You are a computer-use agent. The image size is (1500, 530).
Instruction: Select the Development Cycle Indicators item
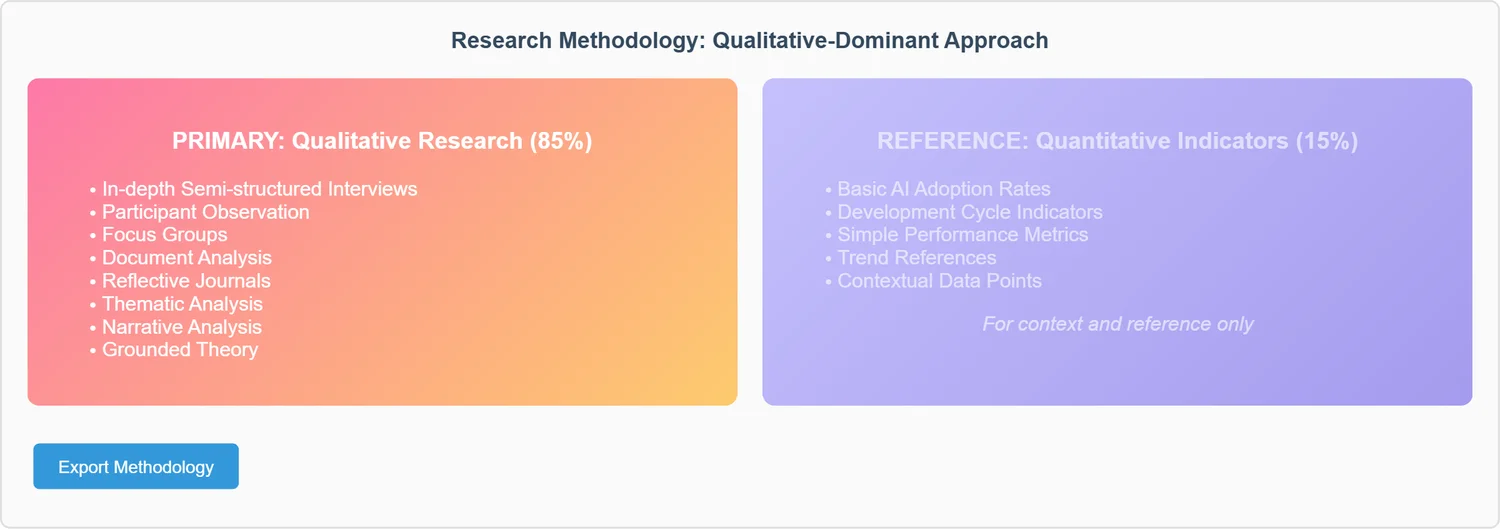(x=969, y=212)
